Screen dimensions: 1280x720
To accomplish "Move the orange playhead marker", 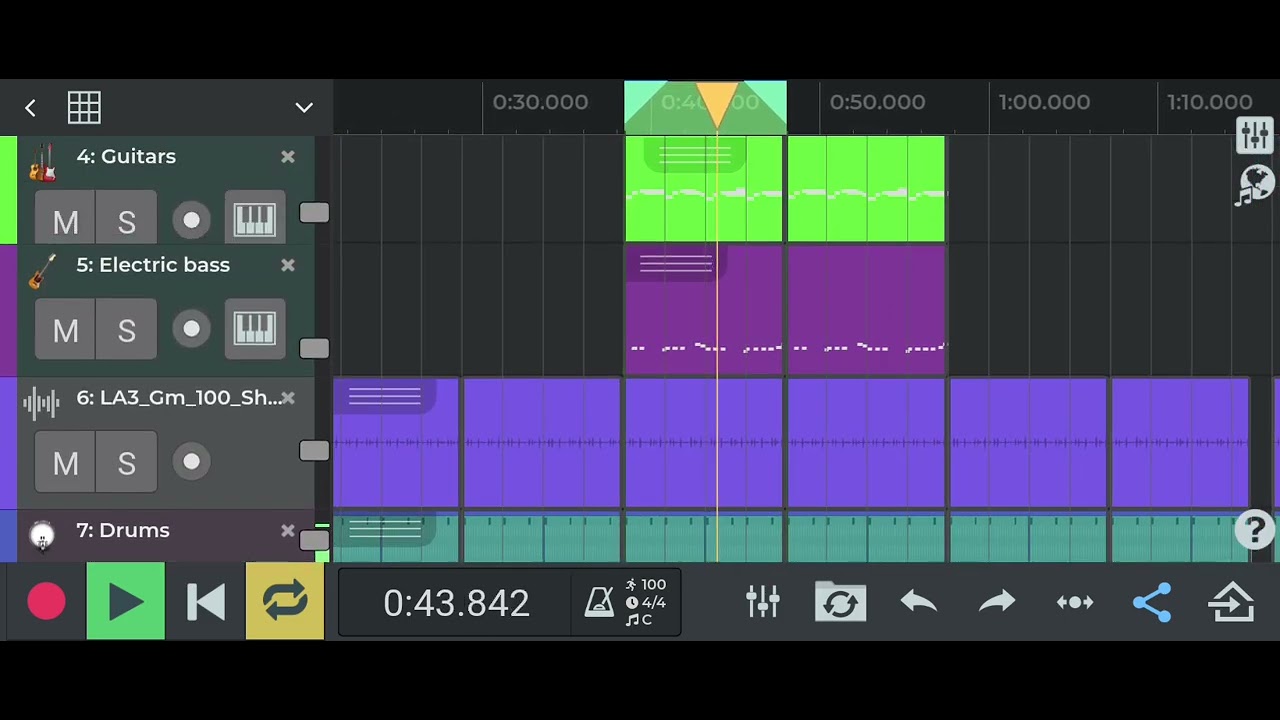I will pyautogui.click(x=717, y=104).
